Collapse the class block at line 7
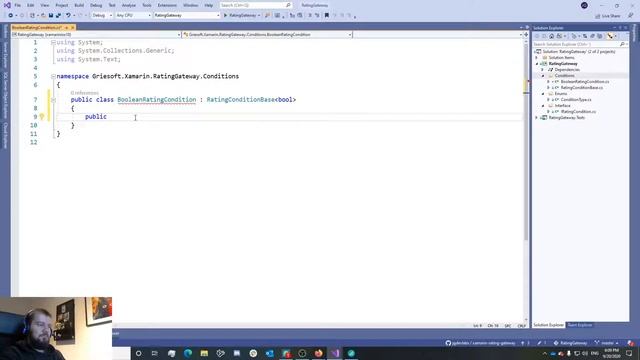Screen dimensions: 640x360 [53, 100]
